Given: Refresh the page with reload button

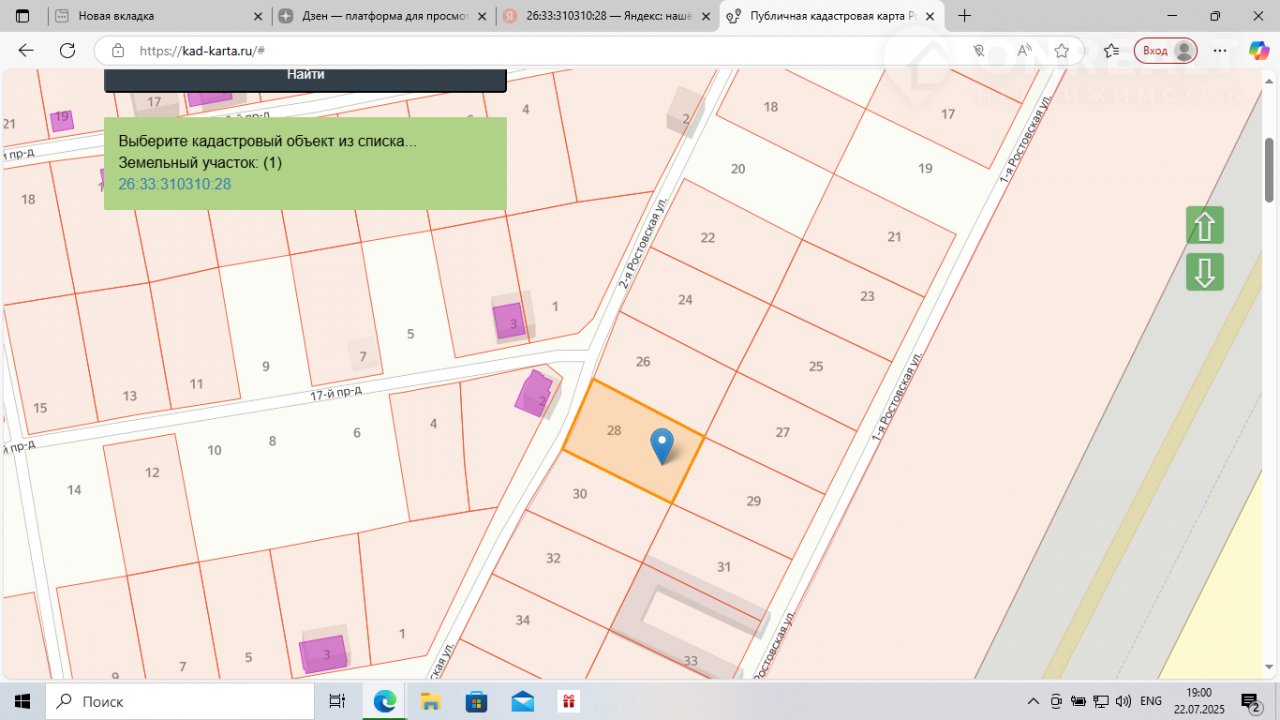Looking at the screenshot, I should [67, 51].
